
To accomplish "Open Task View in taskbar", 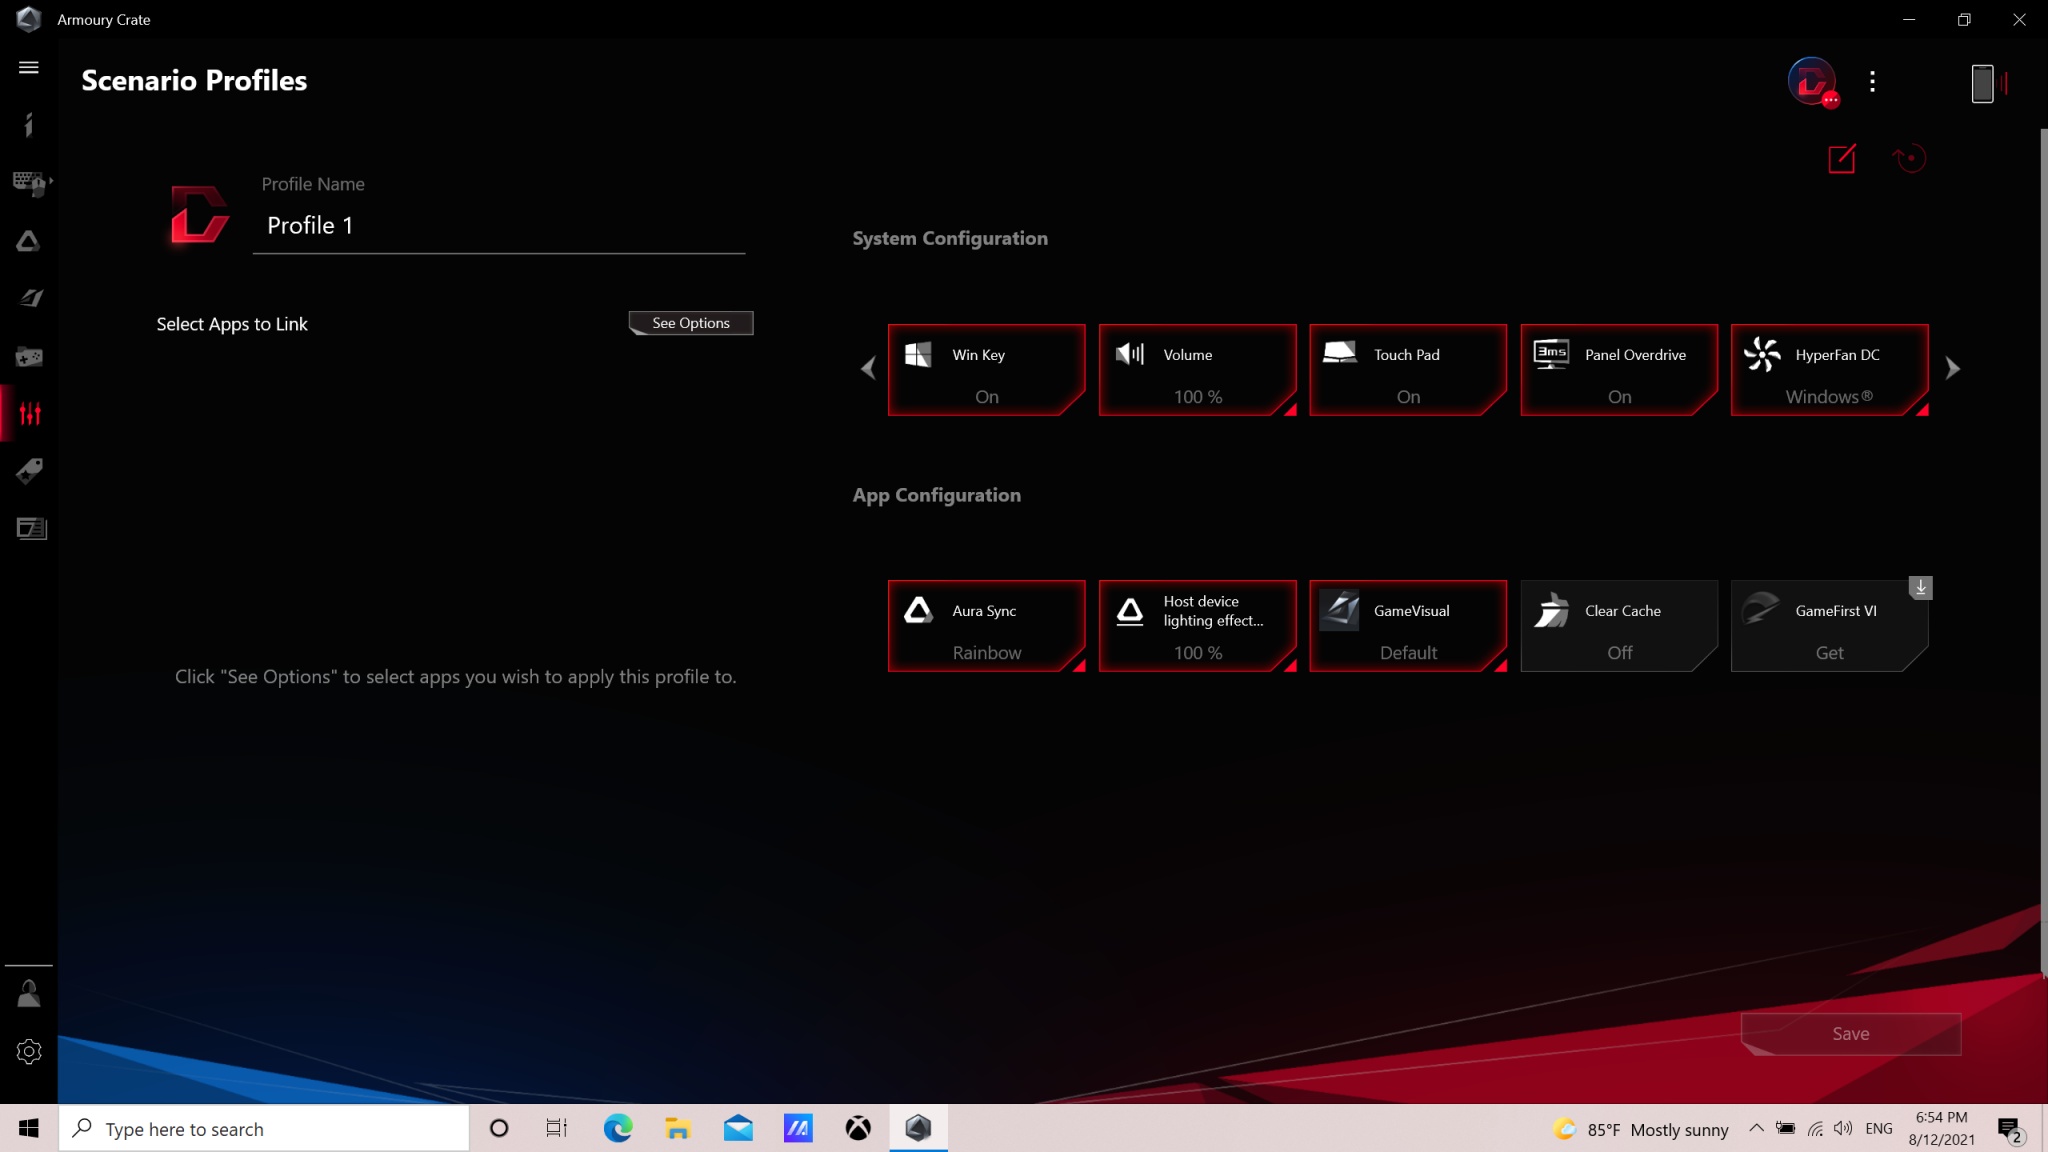I will tap(557, 1129).
